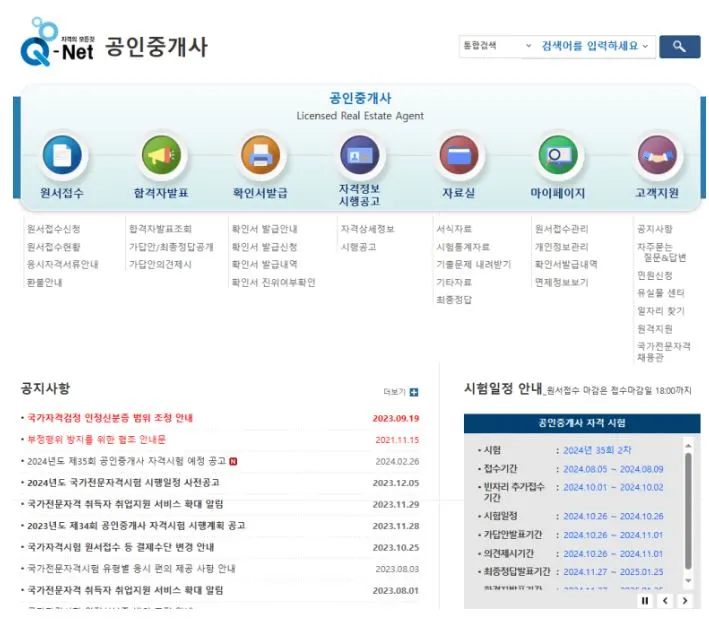Open notice 부정행위 방지를 위한 협조 안내문
The width and height of the screenshot is (709, 622).
tap(96, 439)
